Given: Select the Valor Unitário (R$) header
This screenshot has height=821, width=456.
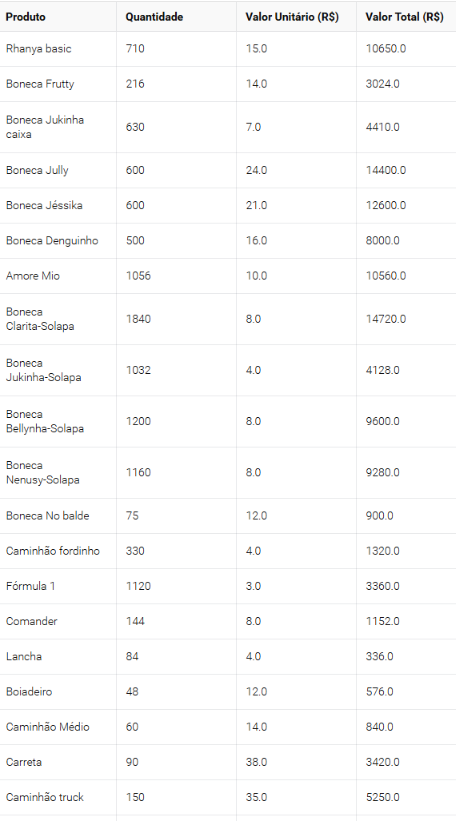Looking at the screenshot, I should click(x=292, y=17).
